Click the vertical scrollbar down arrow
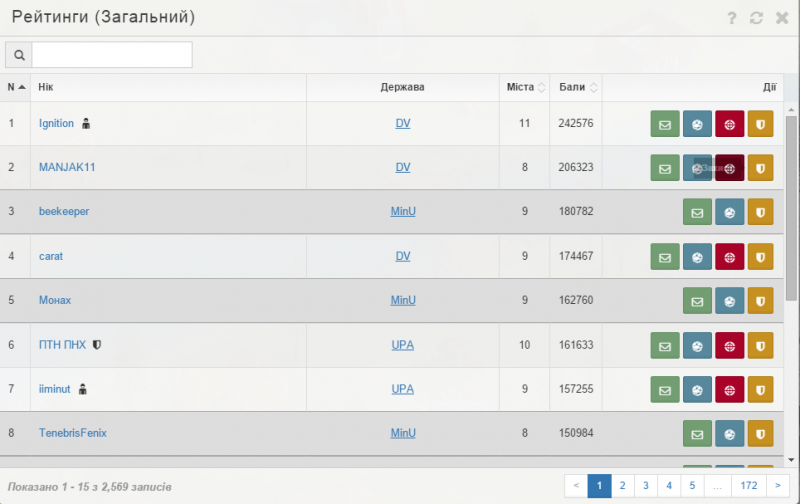Image resolution: width=800 pixels, height=504 pixels. tap(791, 461)
